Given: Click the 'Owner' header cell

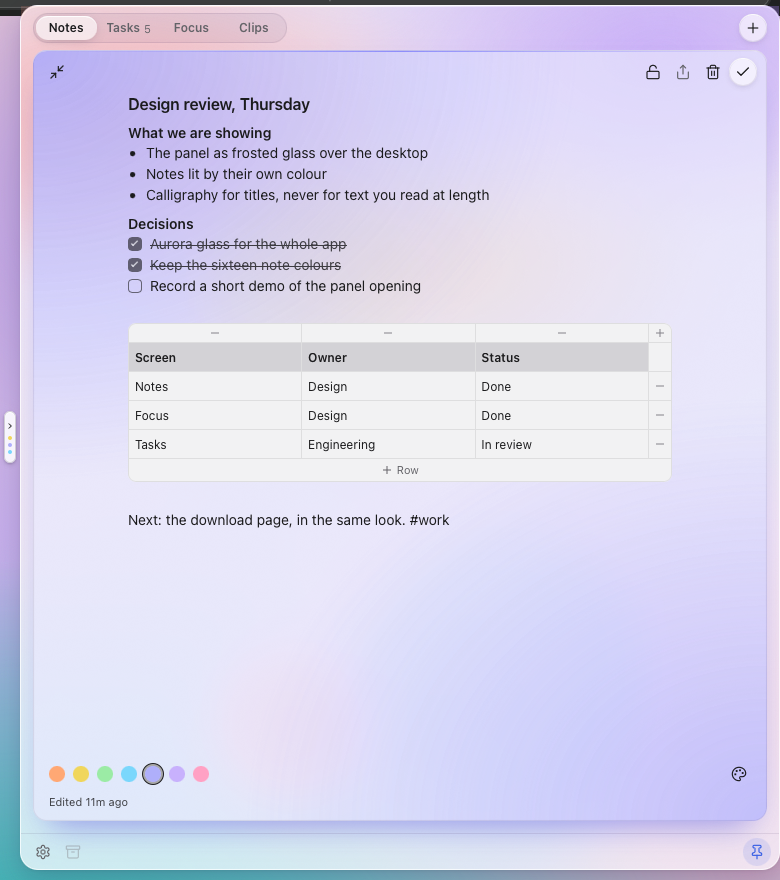Looking at the screenshot, I should click(x=388, y=358).
